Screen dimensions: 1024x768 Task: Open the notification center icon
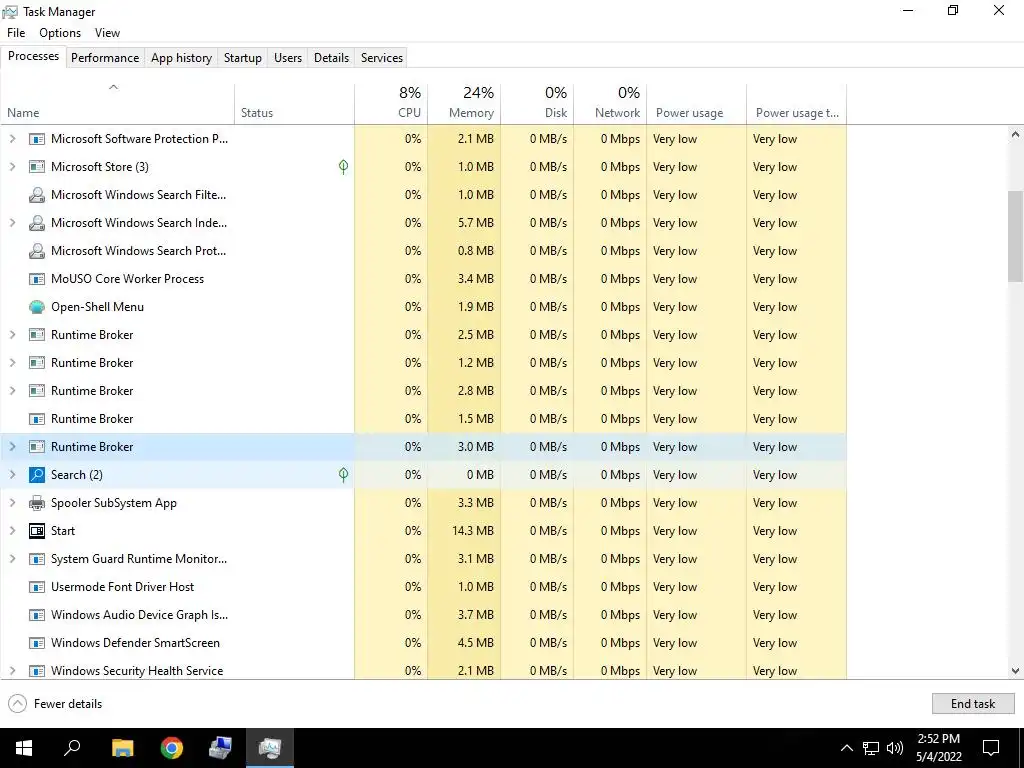pyautogui.click(x=991, y=748)
